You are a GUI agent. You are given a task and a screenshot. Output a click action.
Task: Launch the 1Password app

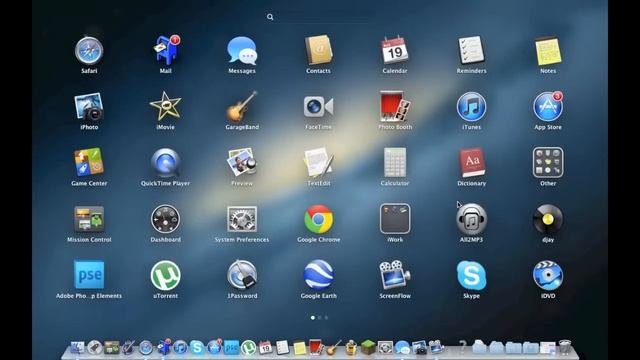point(242,275)
